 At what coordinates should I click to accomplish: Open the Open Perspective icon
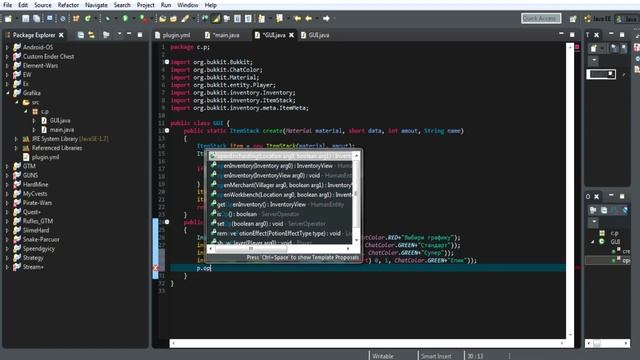573,19
